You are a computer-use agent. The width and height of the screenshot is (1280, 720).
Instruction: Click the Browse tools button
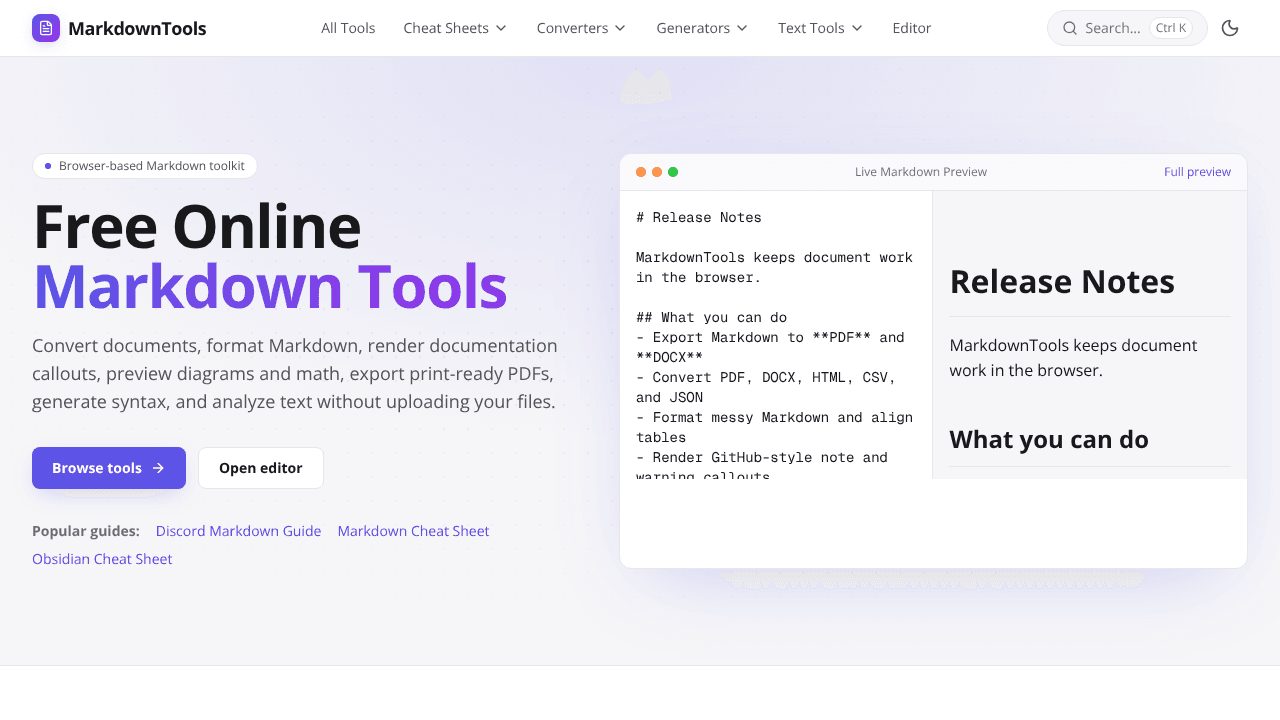click(109, 468)
